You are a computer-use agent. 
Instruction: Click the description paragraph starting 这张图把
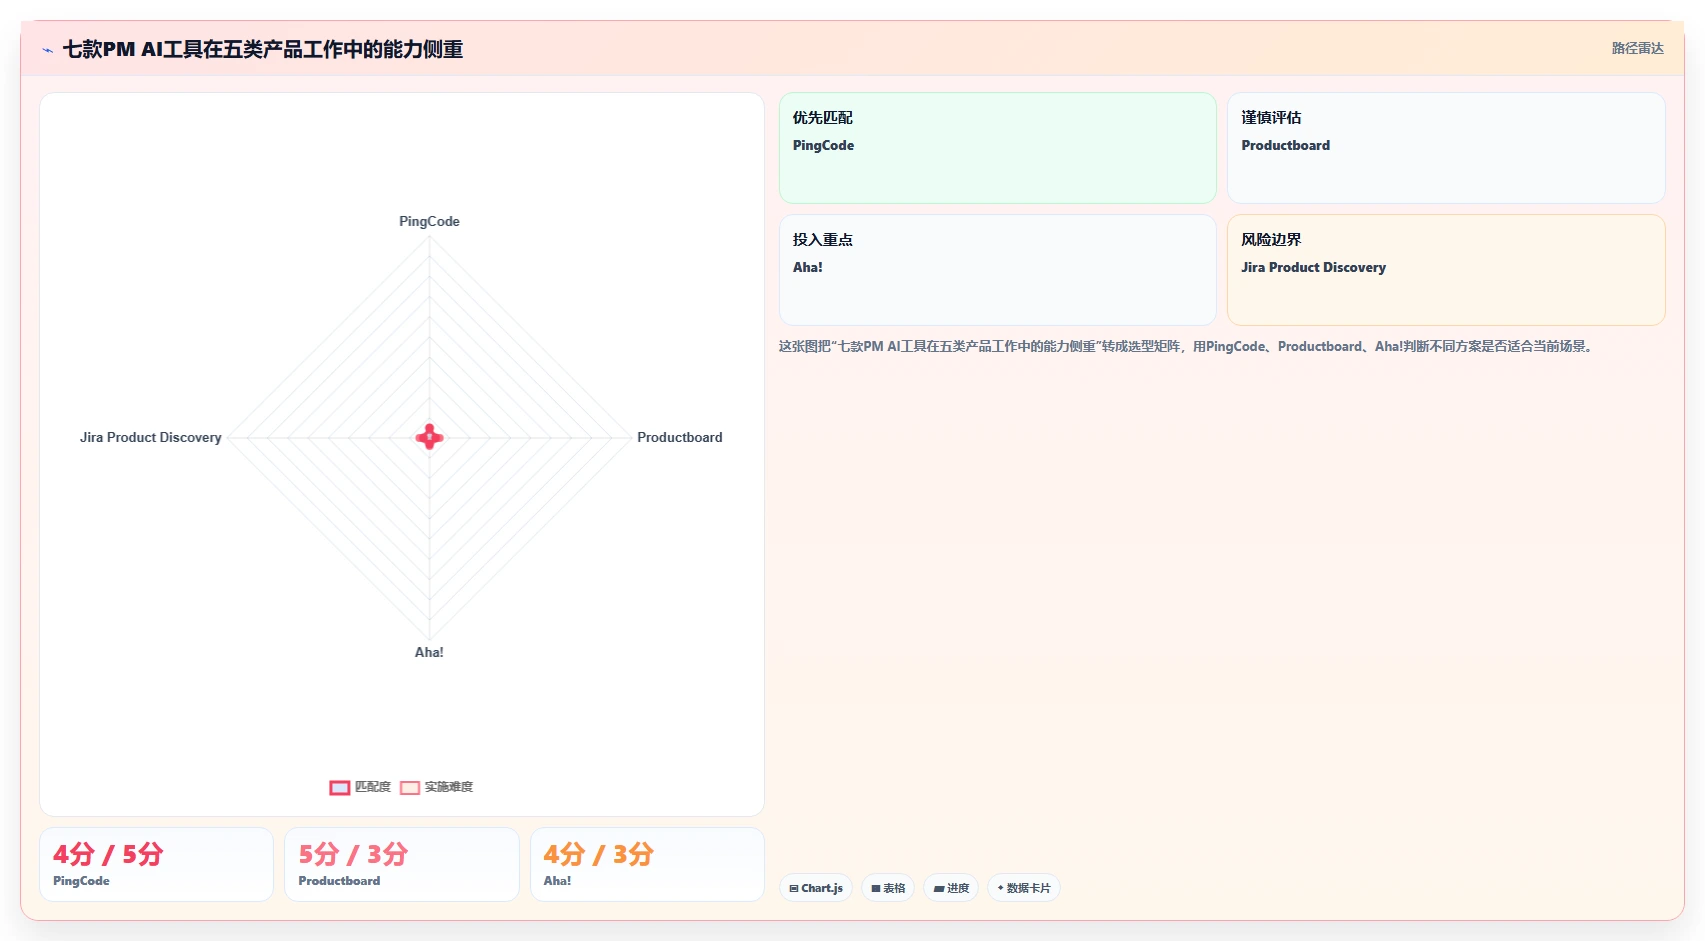pos(1188,346)
